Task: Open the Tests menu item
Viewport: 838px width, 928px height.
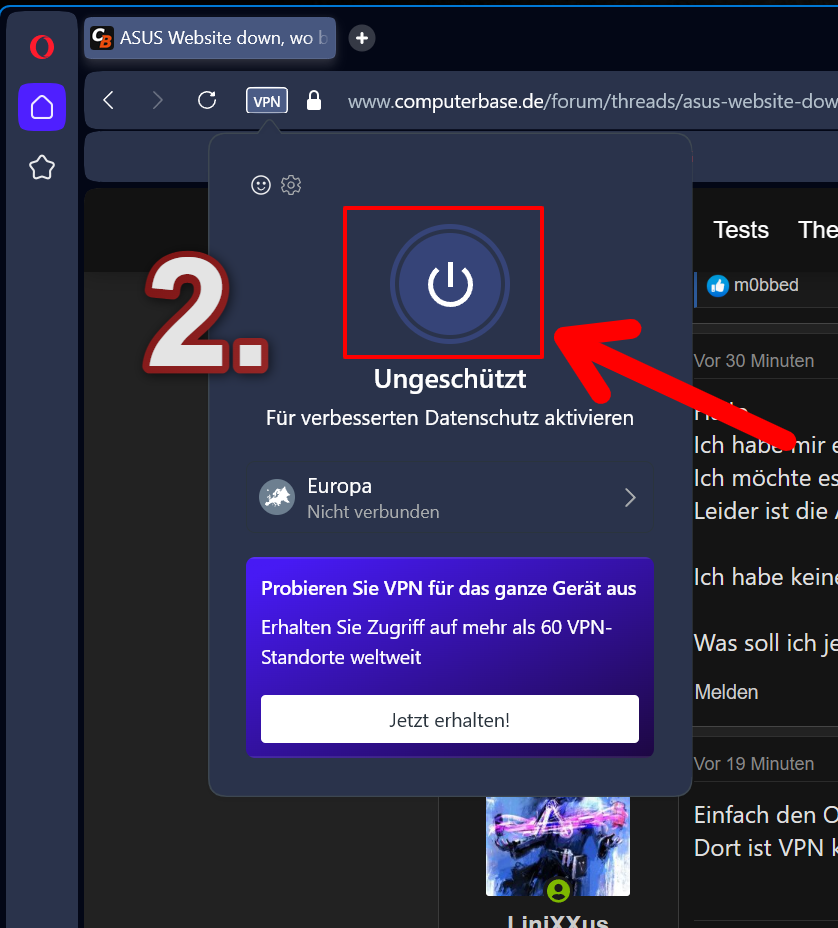Action: (741, 230)
